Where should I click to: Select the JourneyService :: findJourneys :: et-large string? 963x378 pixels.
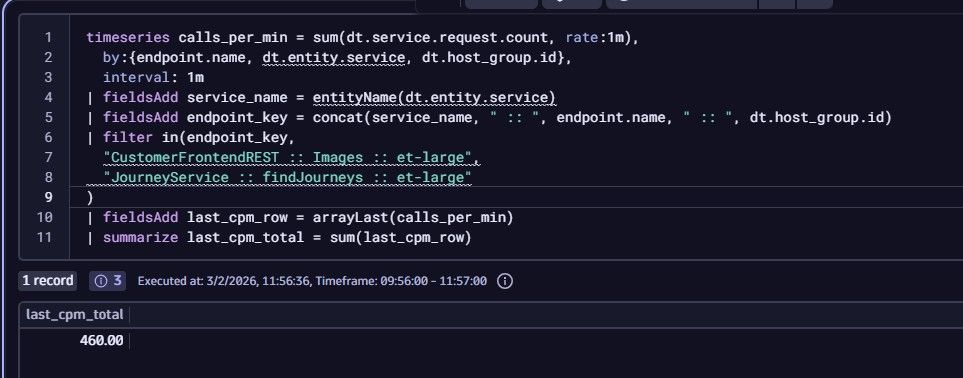[287, 178]
